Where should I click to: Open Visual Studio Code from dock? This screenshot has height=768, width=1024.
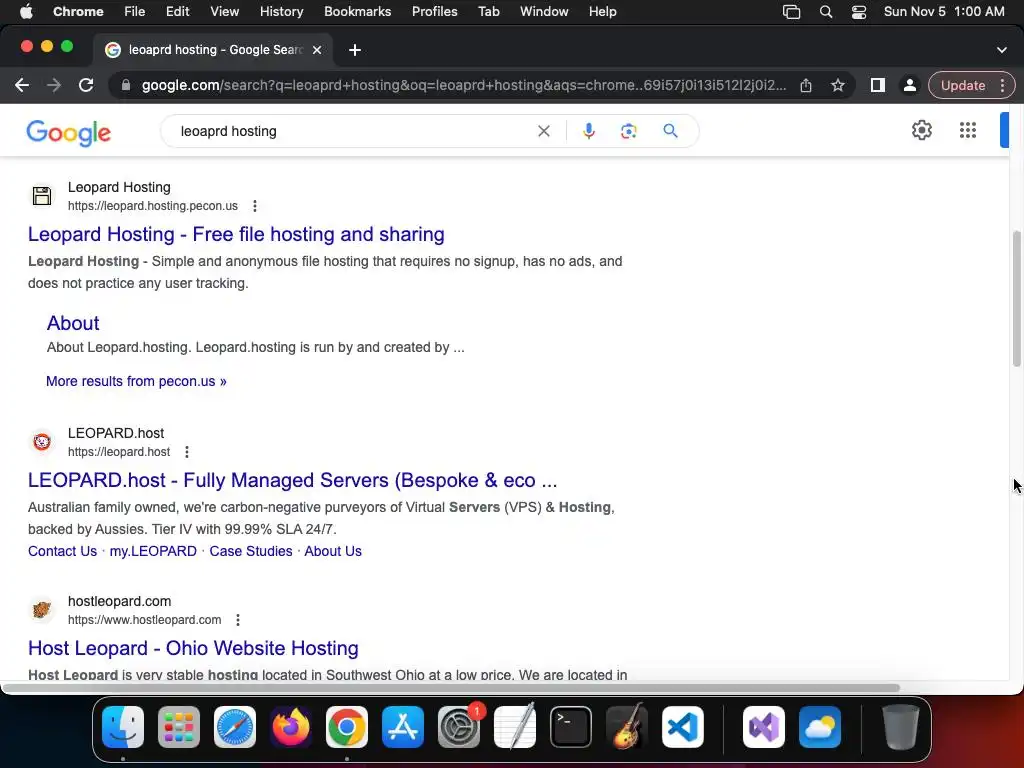[682, 727]
